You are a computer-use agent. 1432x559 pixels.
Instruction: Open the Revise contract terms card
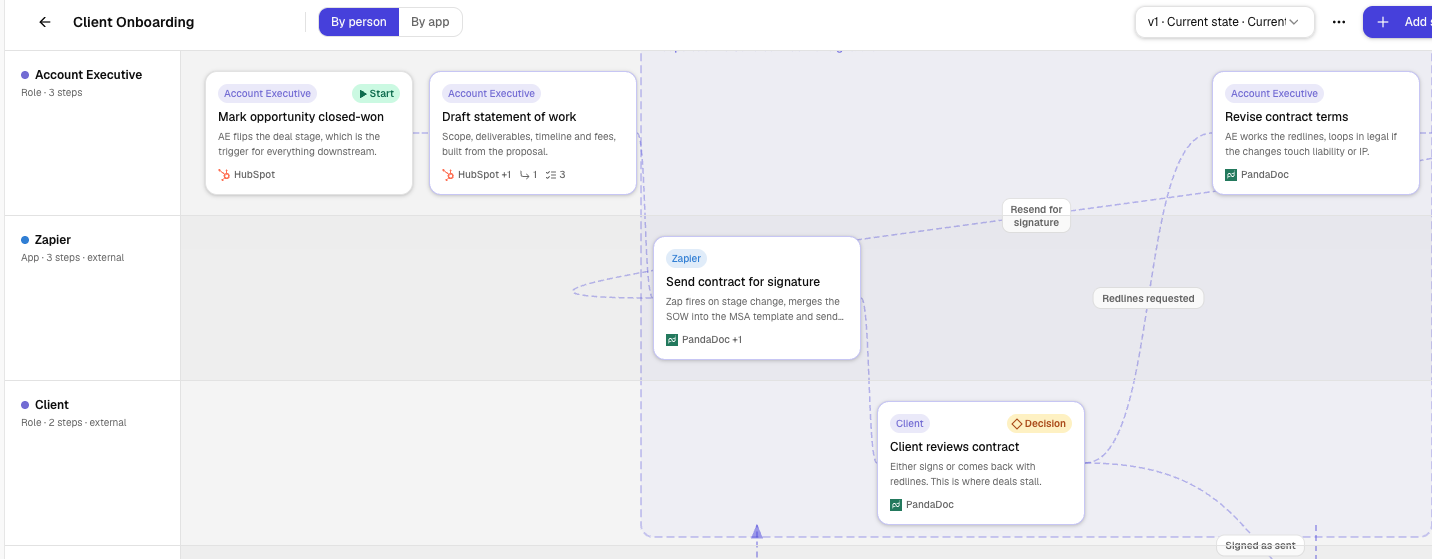(x=1316, y=133)
